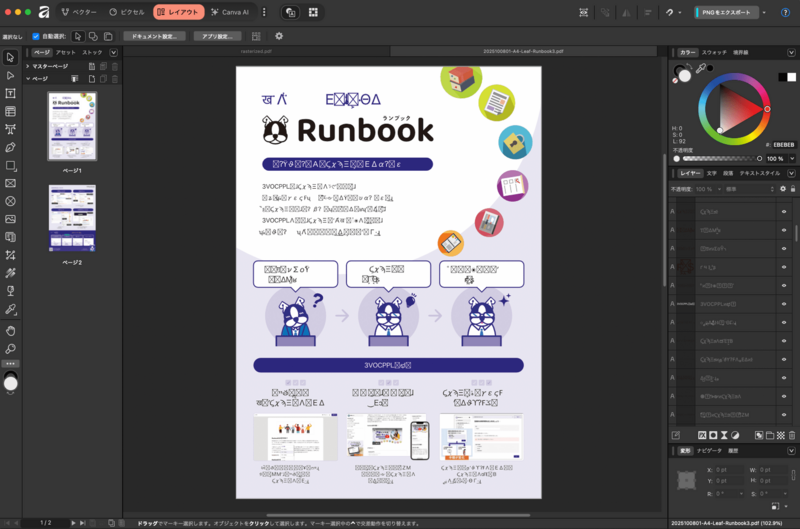The height and width of the screenshot is (529, 800).
Task: Open the Affinity logo app menu
Action: click(44, 12)
